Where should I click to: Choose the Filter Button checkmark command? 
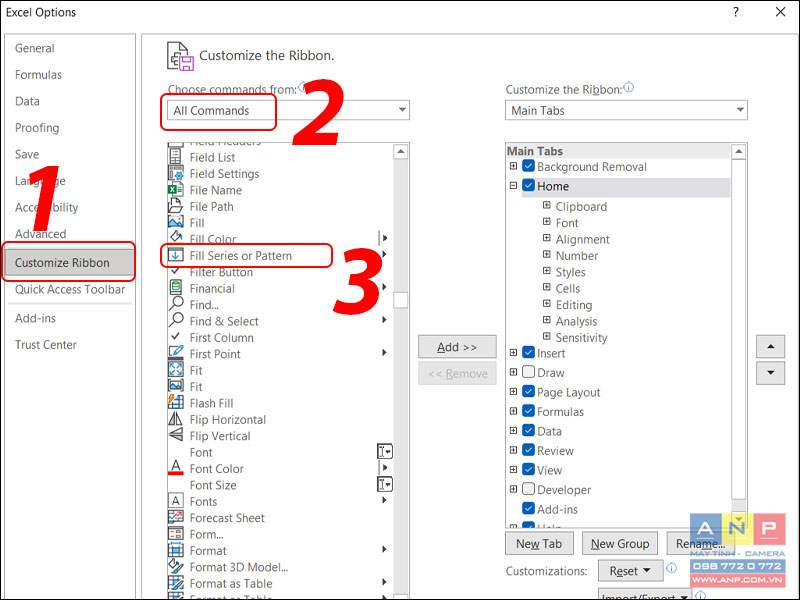(x=176, y=271)
